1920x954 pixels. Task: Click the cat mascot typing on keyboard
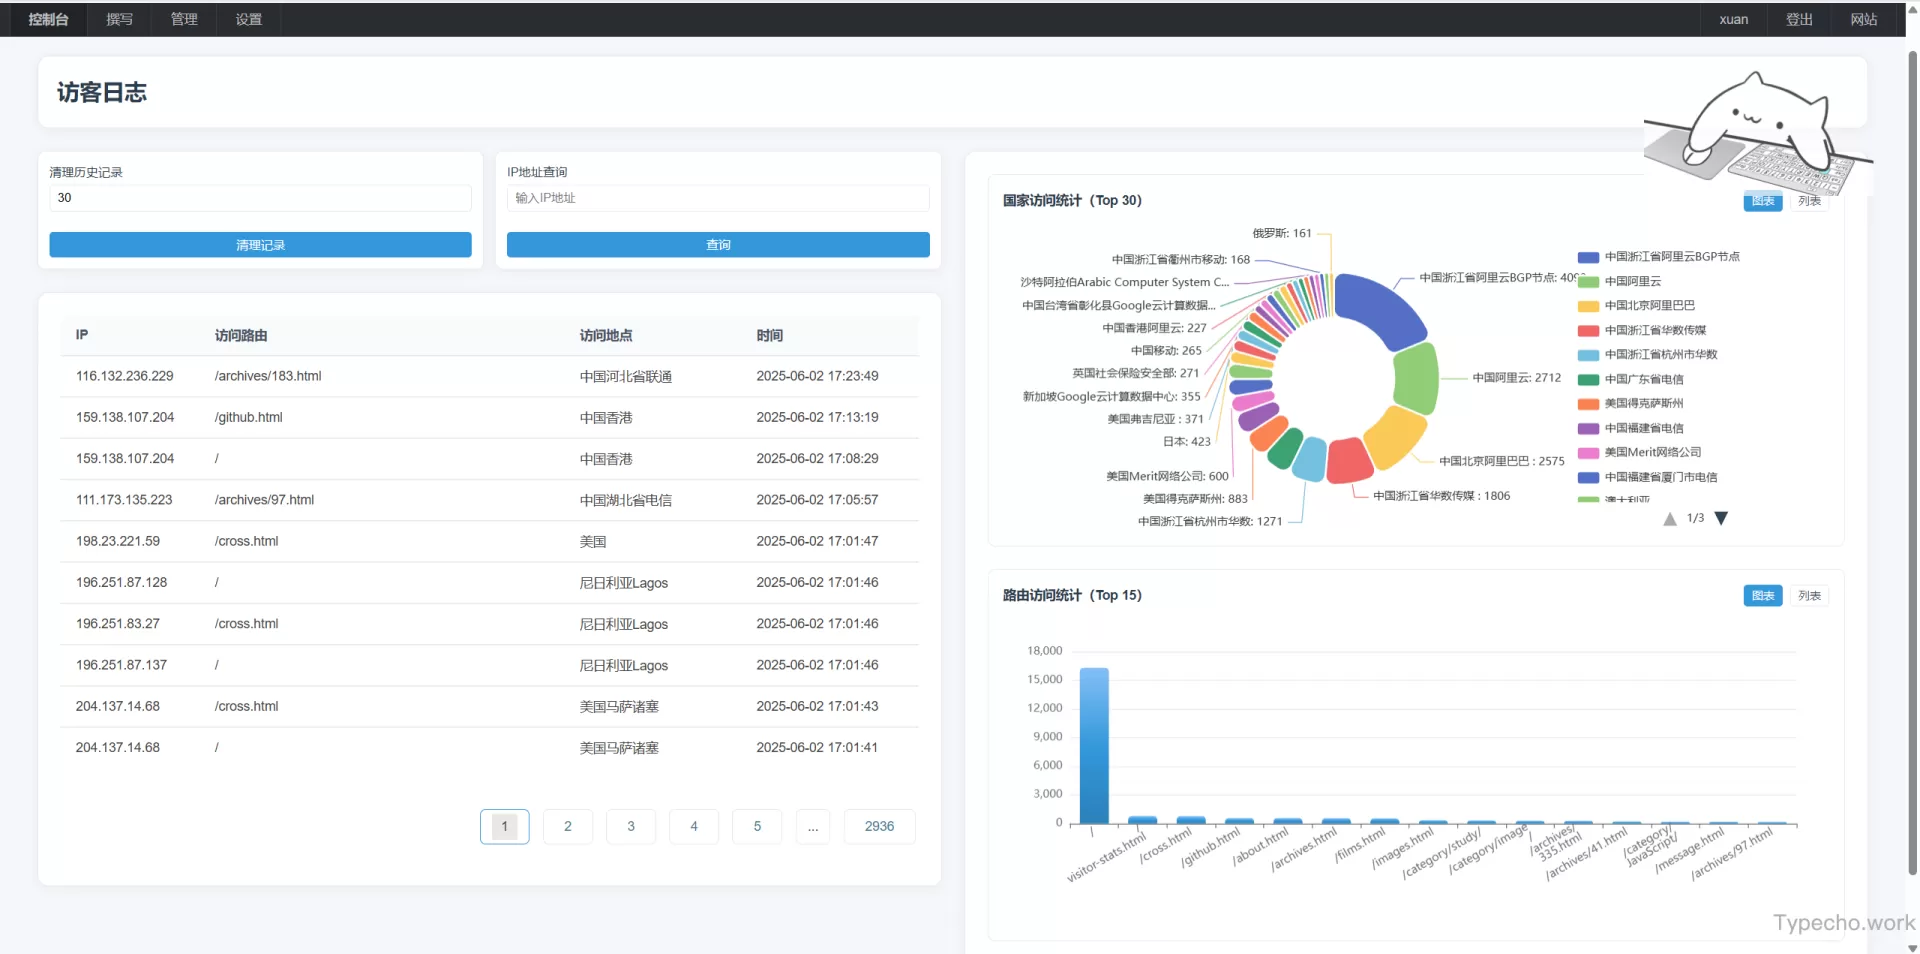pos(1757,132)
